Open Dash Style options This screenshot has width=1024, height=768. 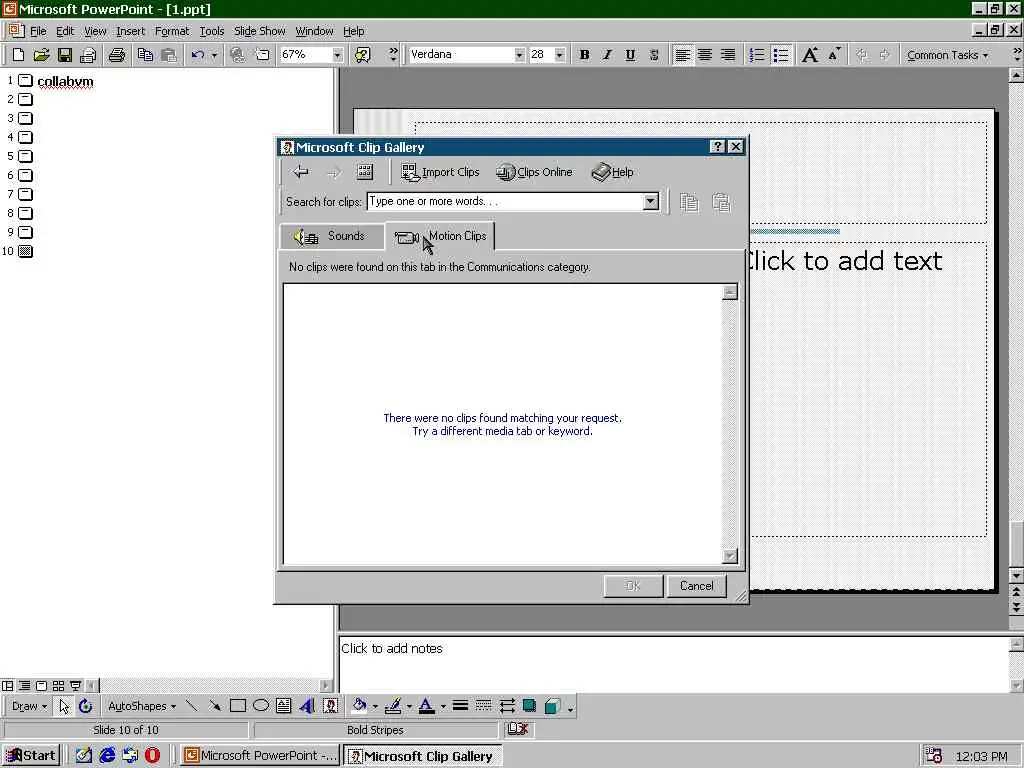coord(483,706)
